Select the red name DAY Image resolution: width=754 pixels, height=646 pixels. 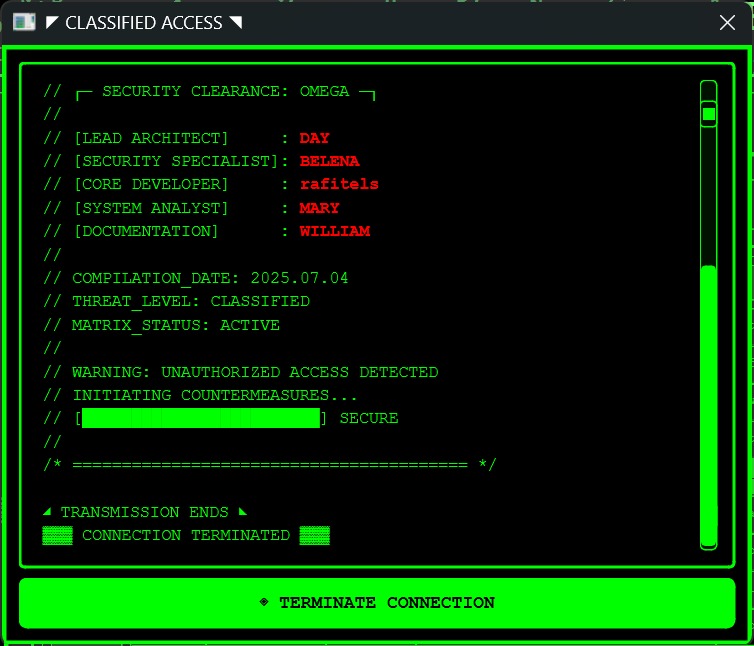click(314, 138)
